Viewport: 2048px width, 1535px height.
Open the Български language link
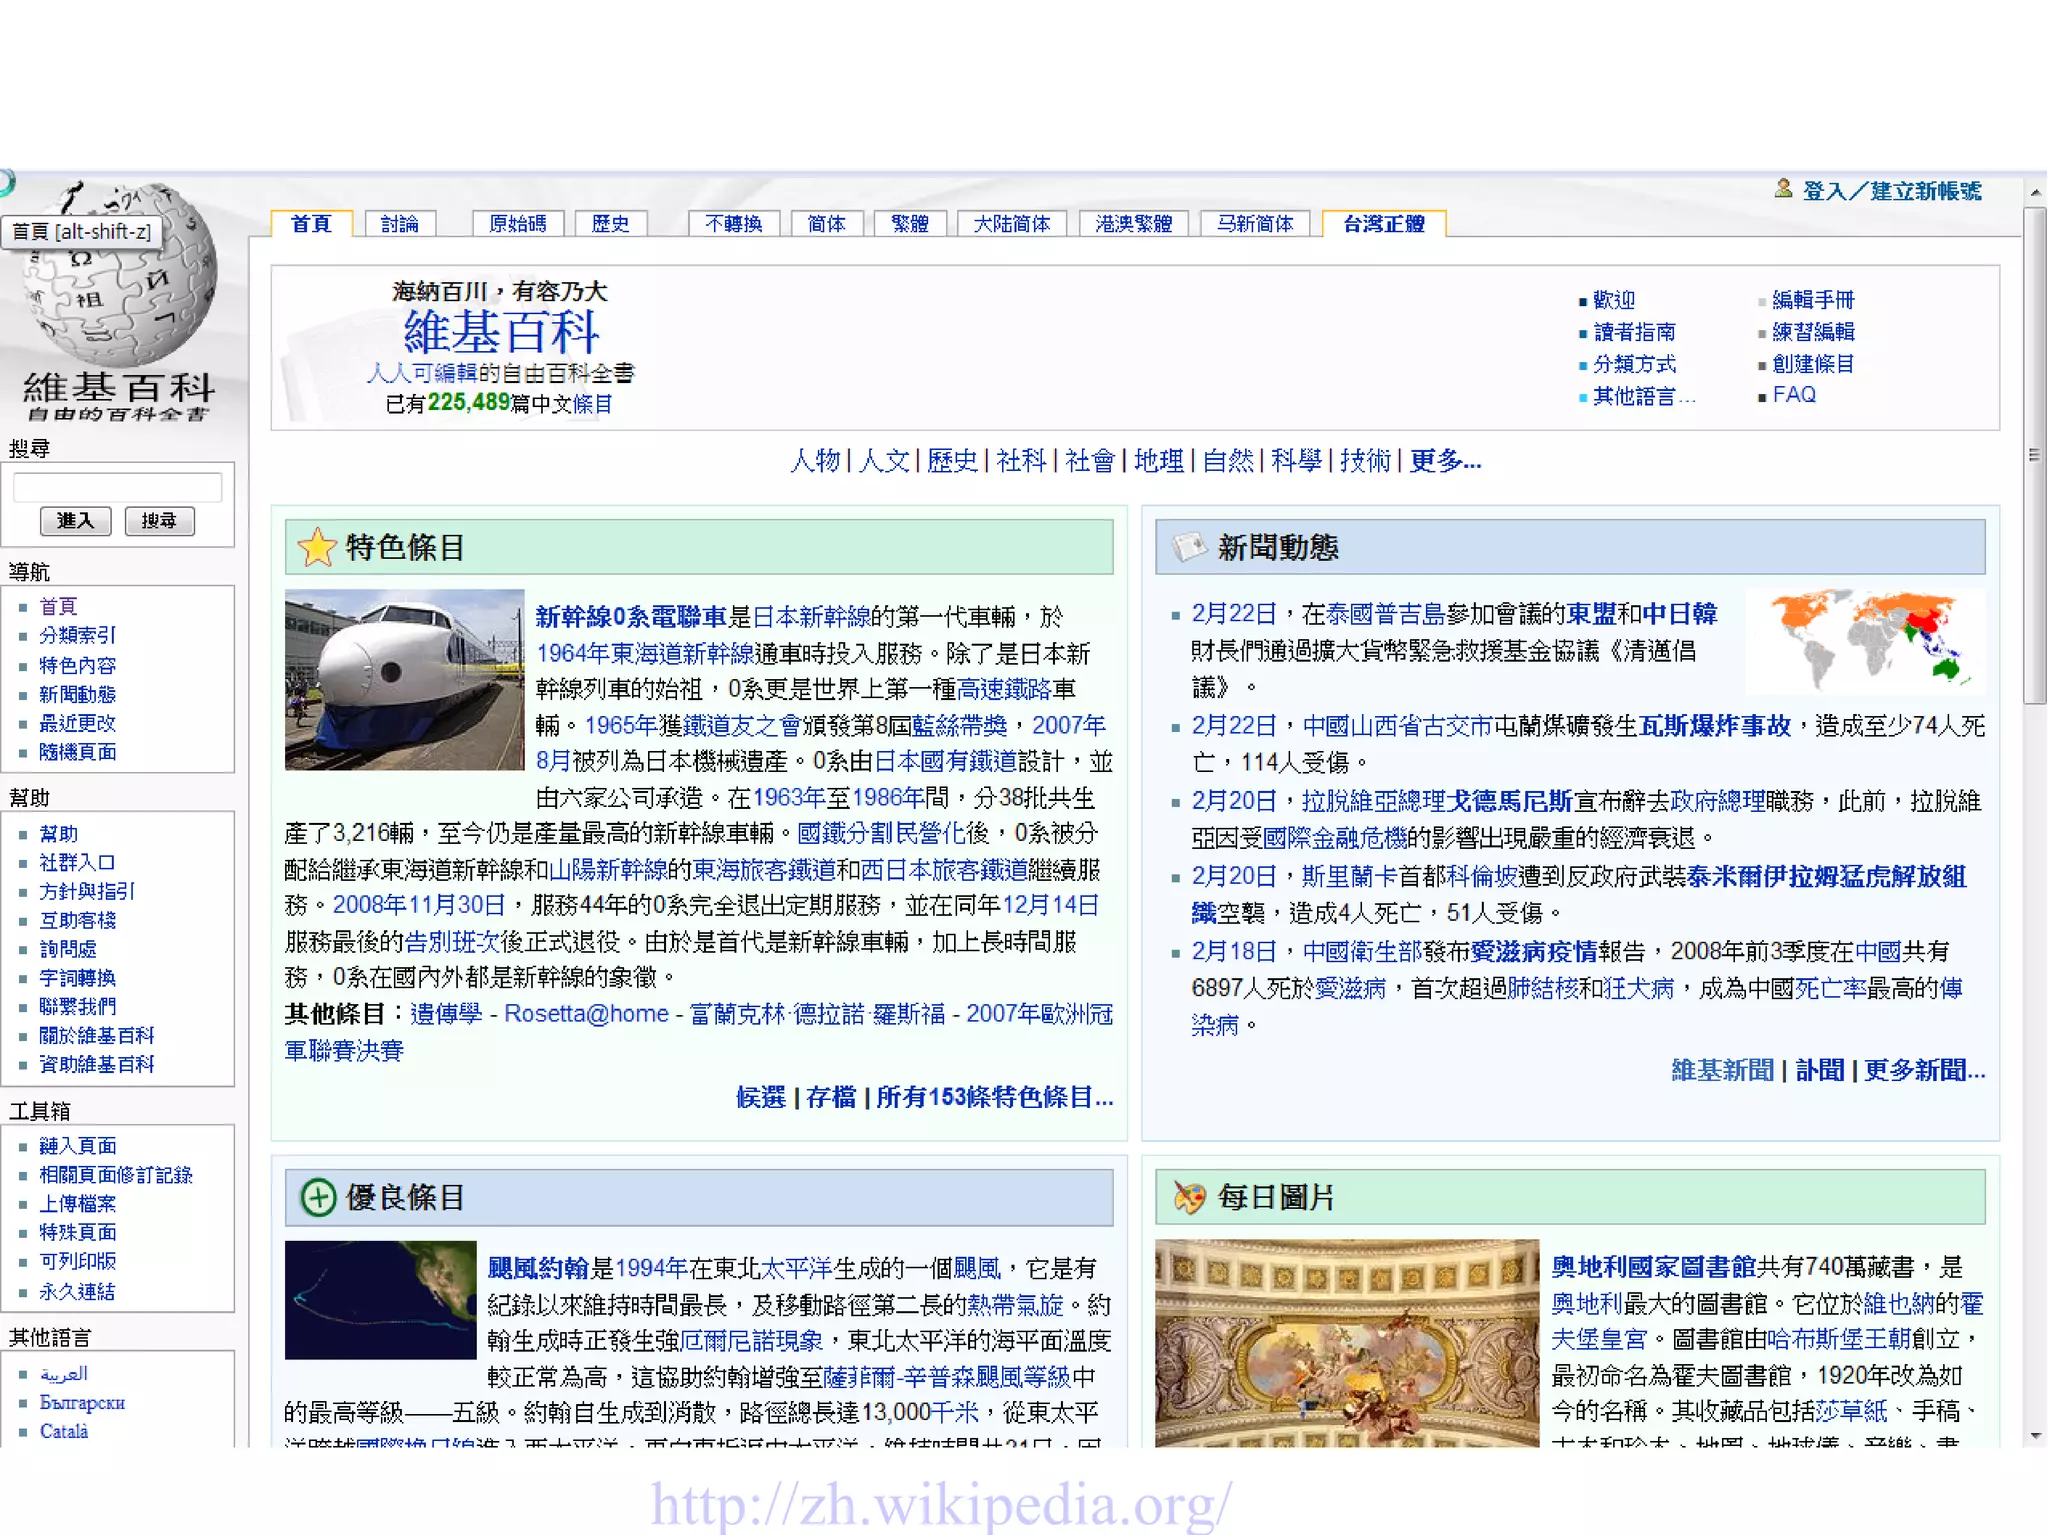point(82,1402)
